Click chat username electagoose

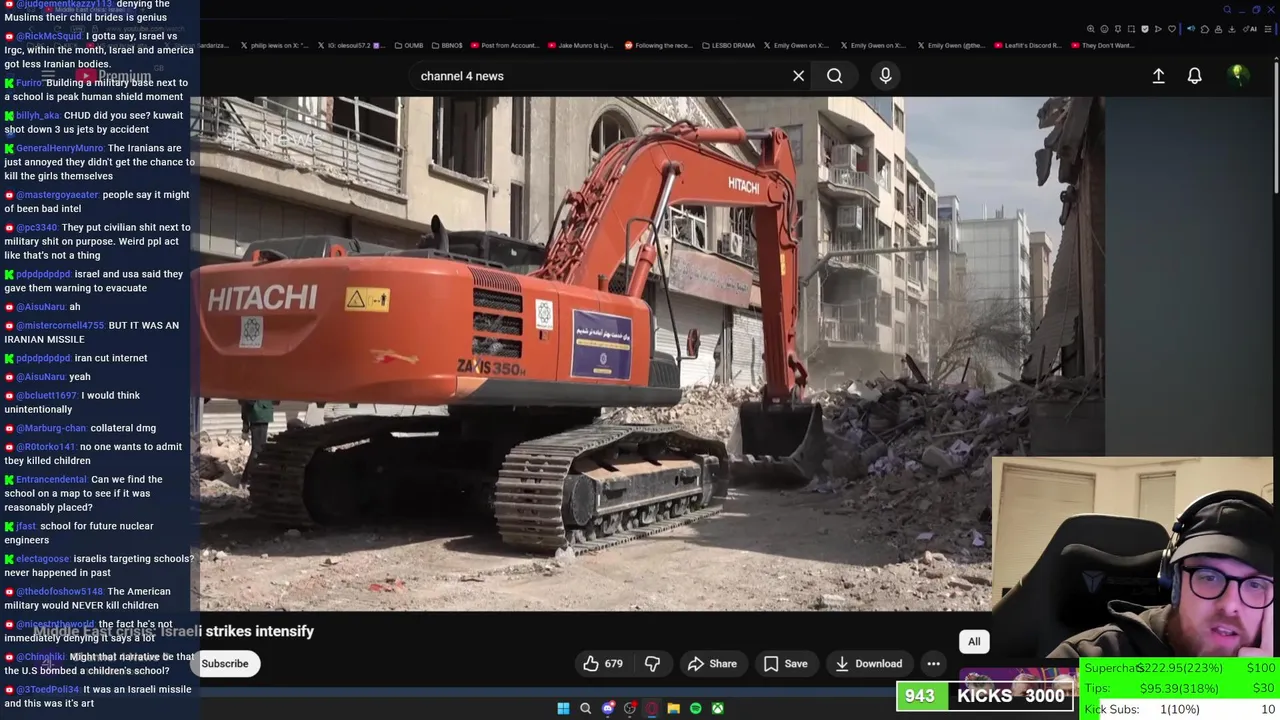(x=42, y=559)
